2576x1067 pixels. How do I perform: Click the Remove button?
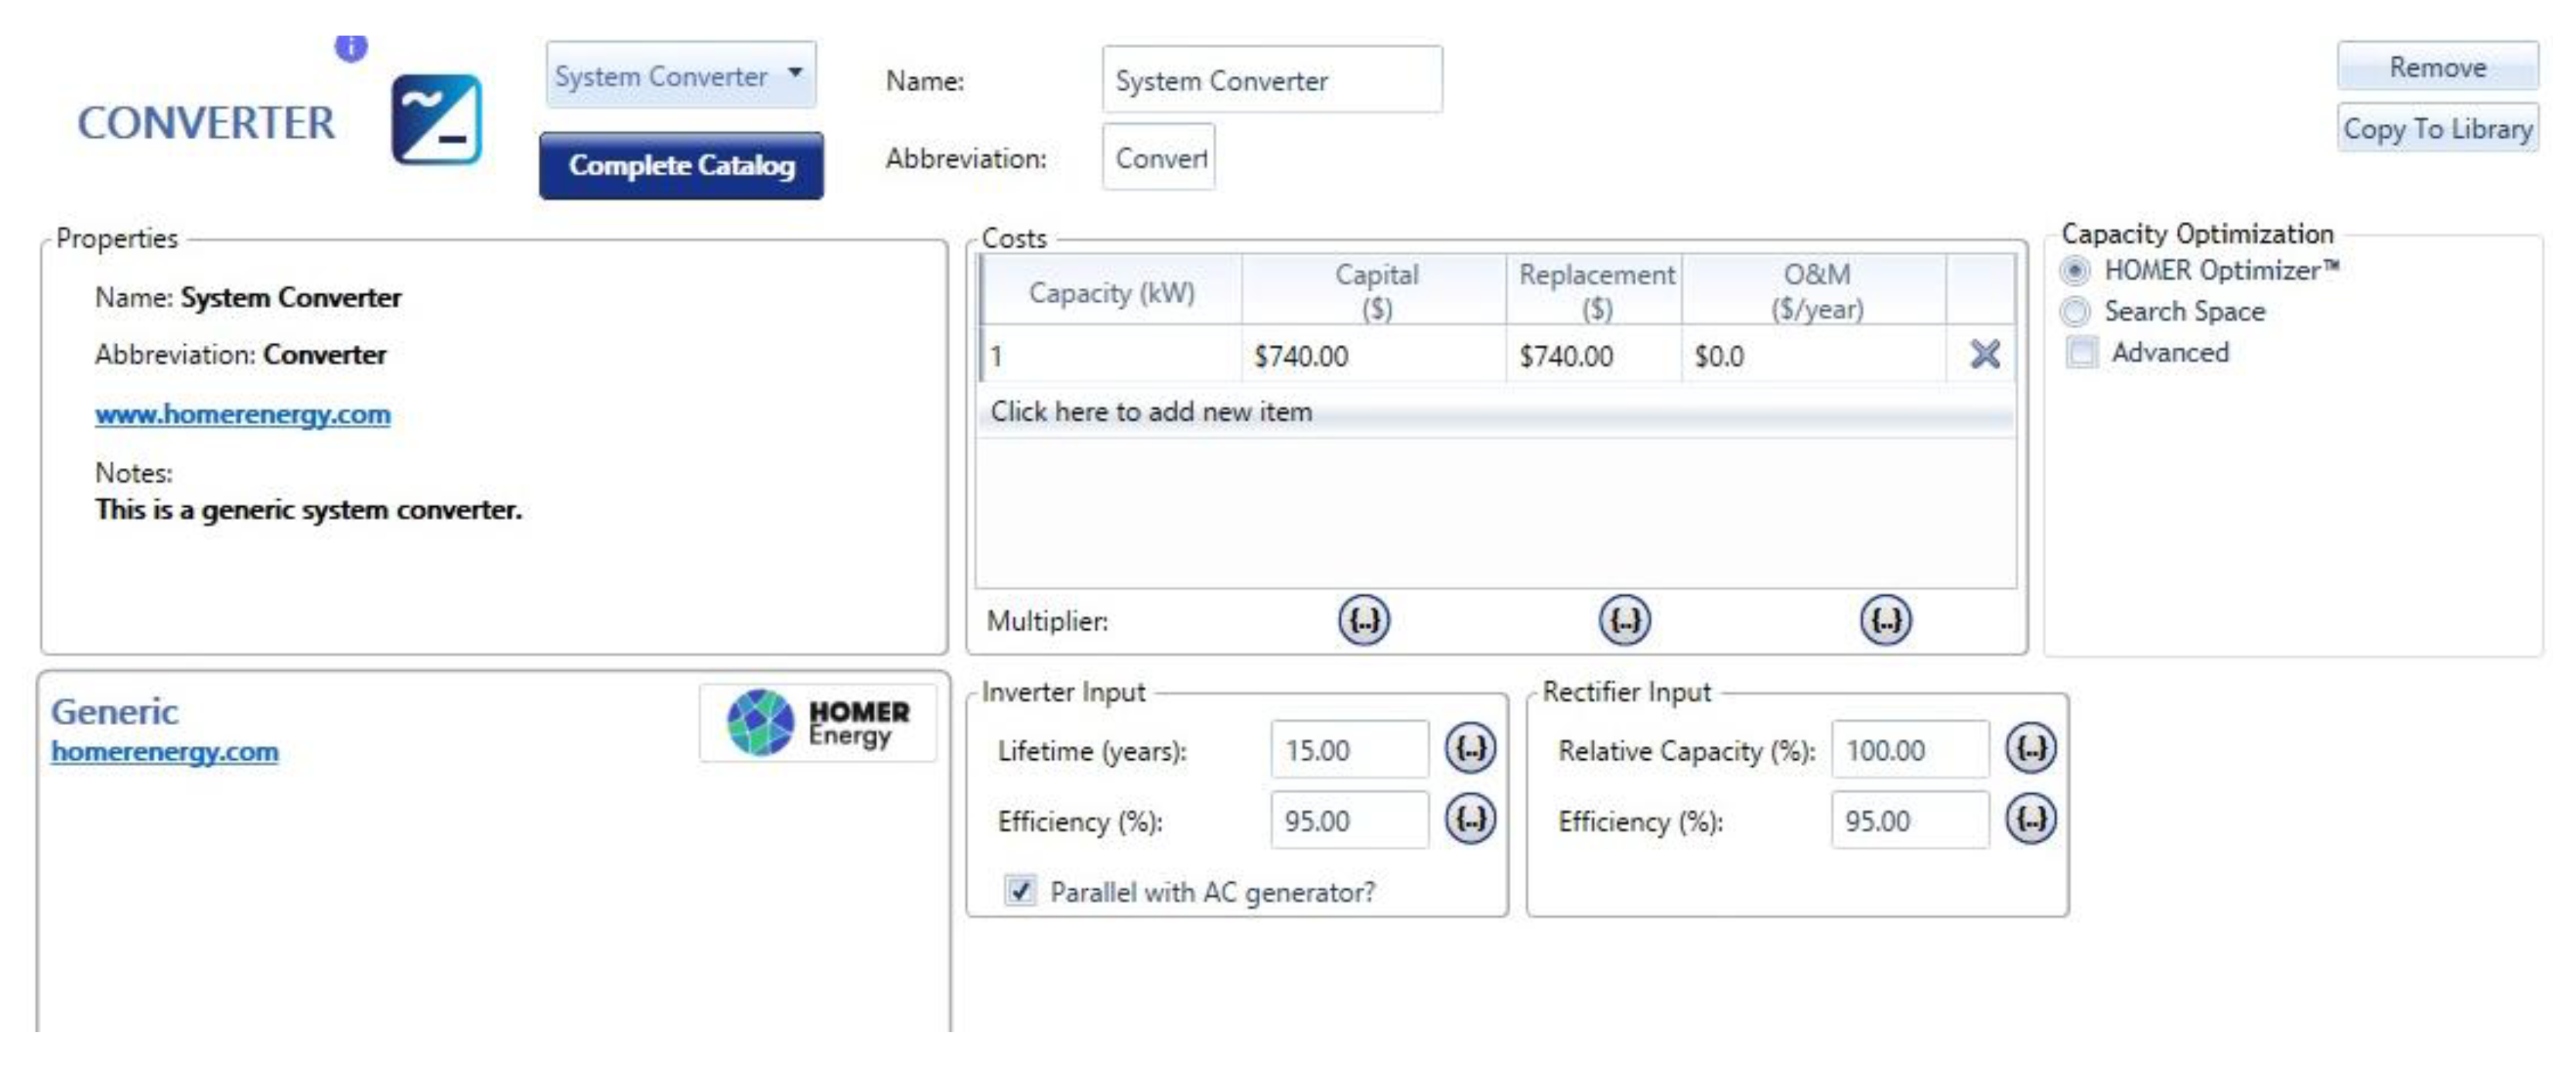[x=2437, y=67]
